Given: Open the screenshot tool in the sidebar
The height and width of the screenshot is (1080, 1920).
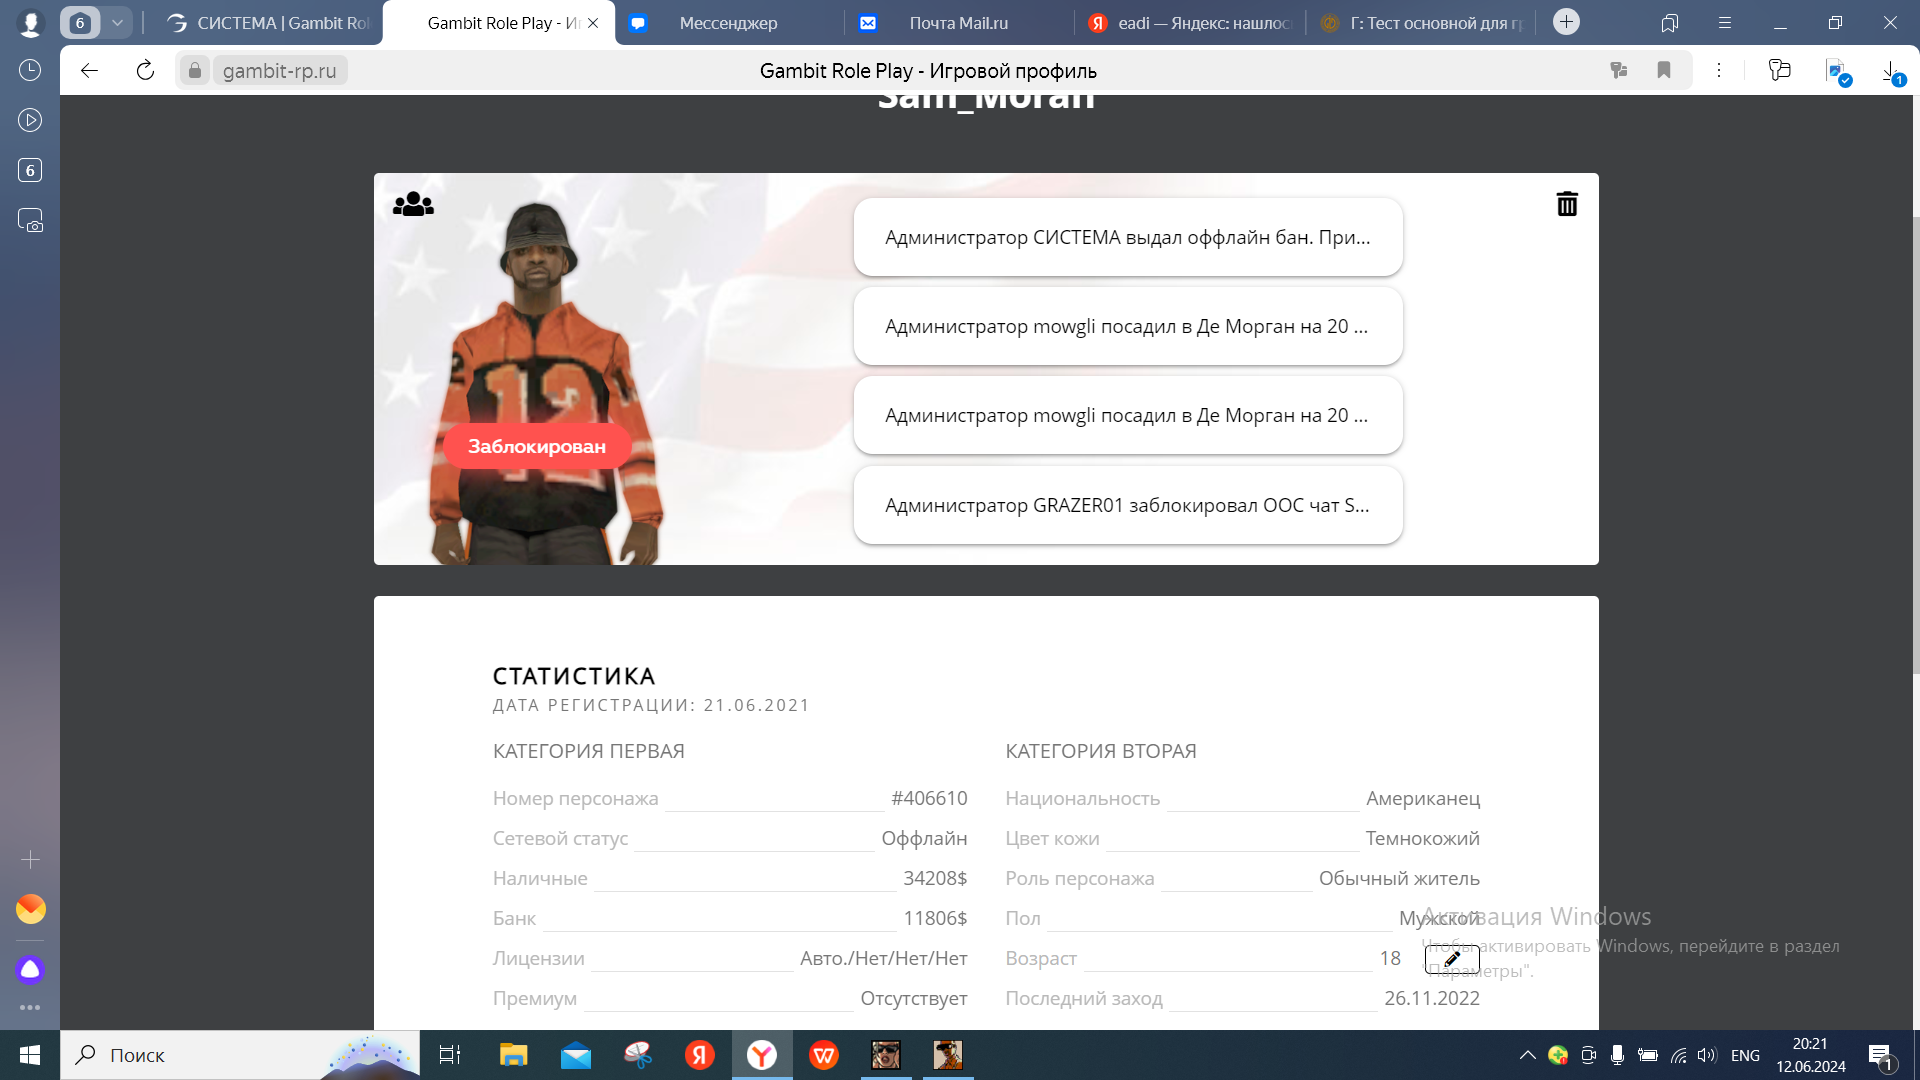Looking at the screenshot, I should point(30,220).
